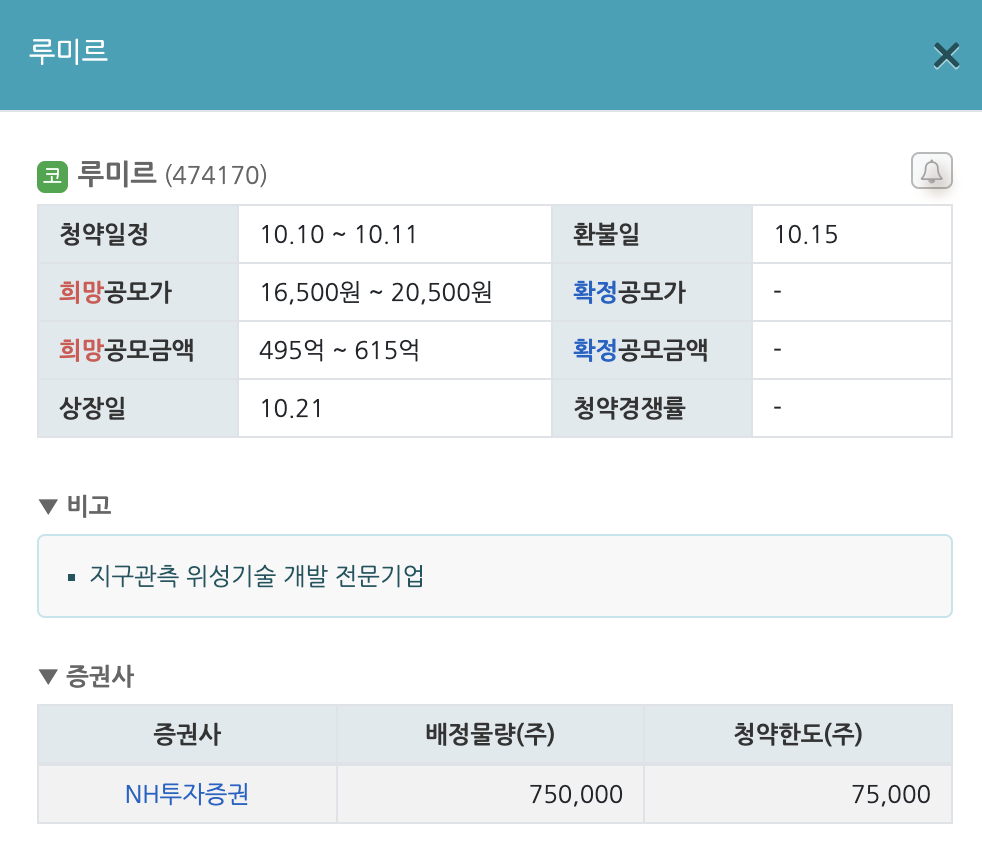Screen dimensions: 982x844
Task: Click the 희망공모금액 label
Action: [127, 350]
